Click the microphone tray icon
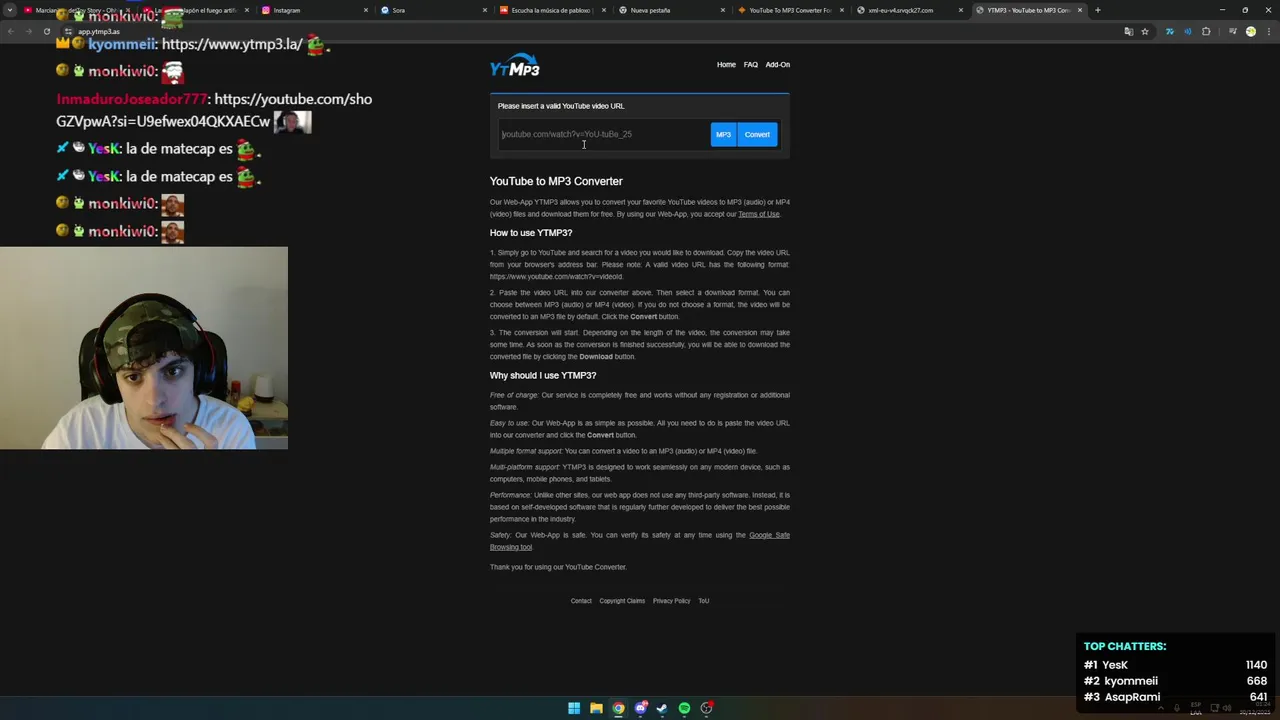 click(1177, 708)
